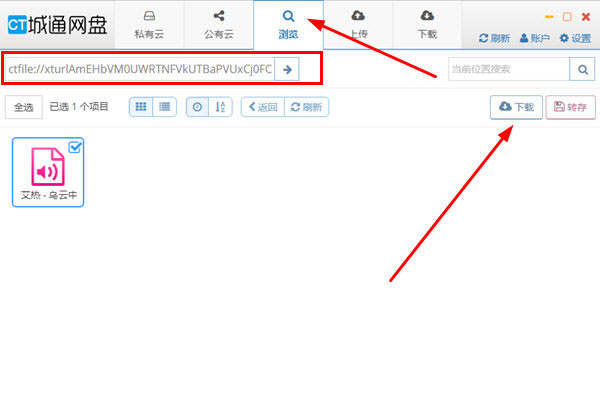This screenshot has height=403, width=600.
Task: Minimize the 城通网盘 window
Action: (x=549, y=17)
